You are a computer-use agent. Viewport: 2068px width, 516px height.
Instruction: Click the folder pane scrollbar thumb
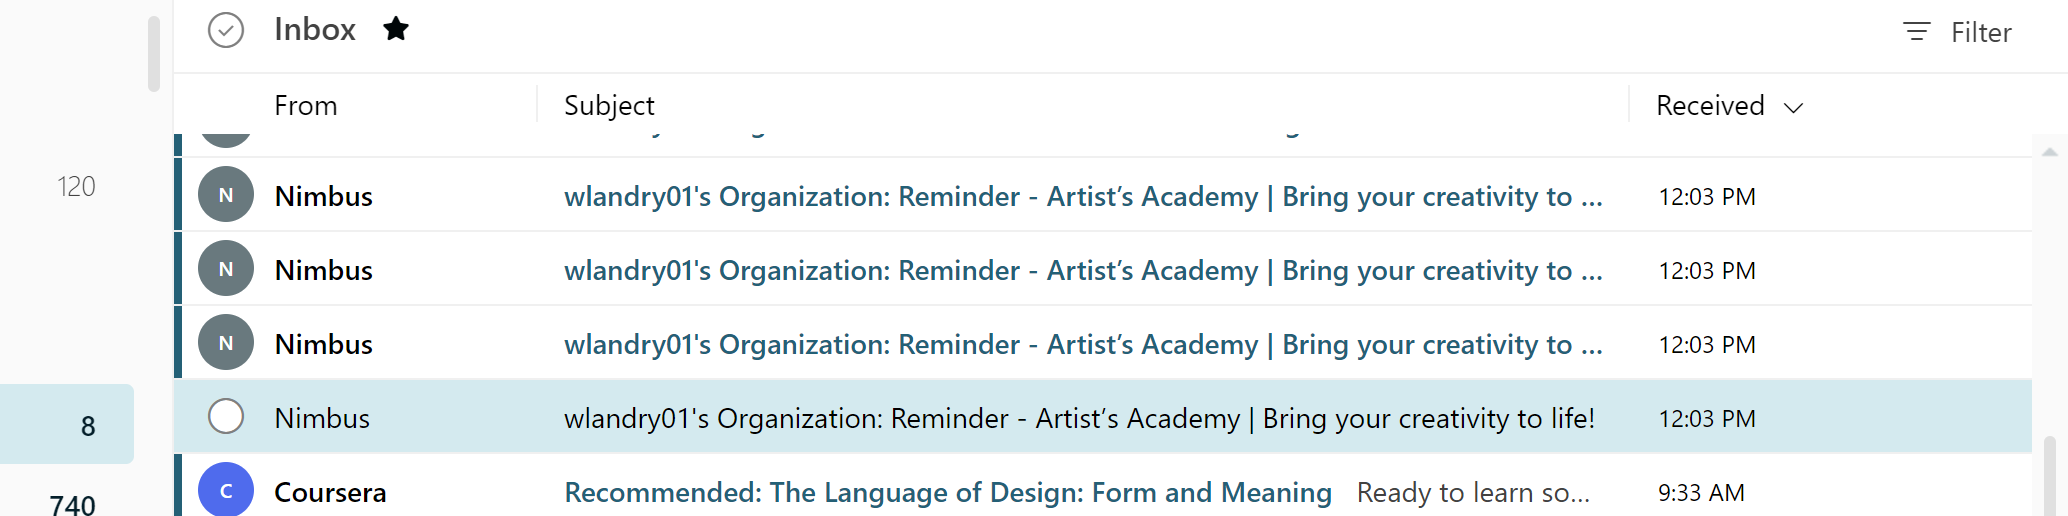(153, 54)
